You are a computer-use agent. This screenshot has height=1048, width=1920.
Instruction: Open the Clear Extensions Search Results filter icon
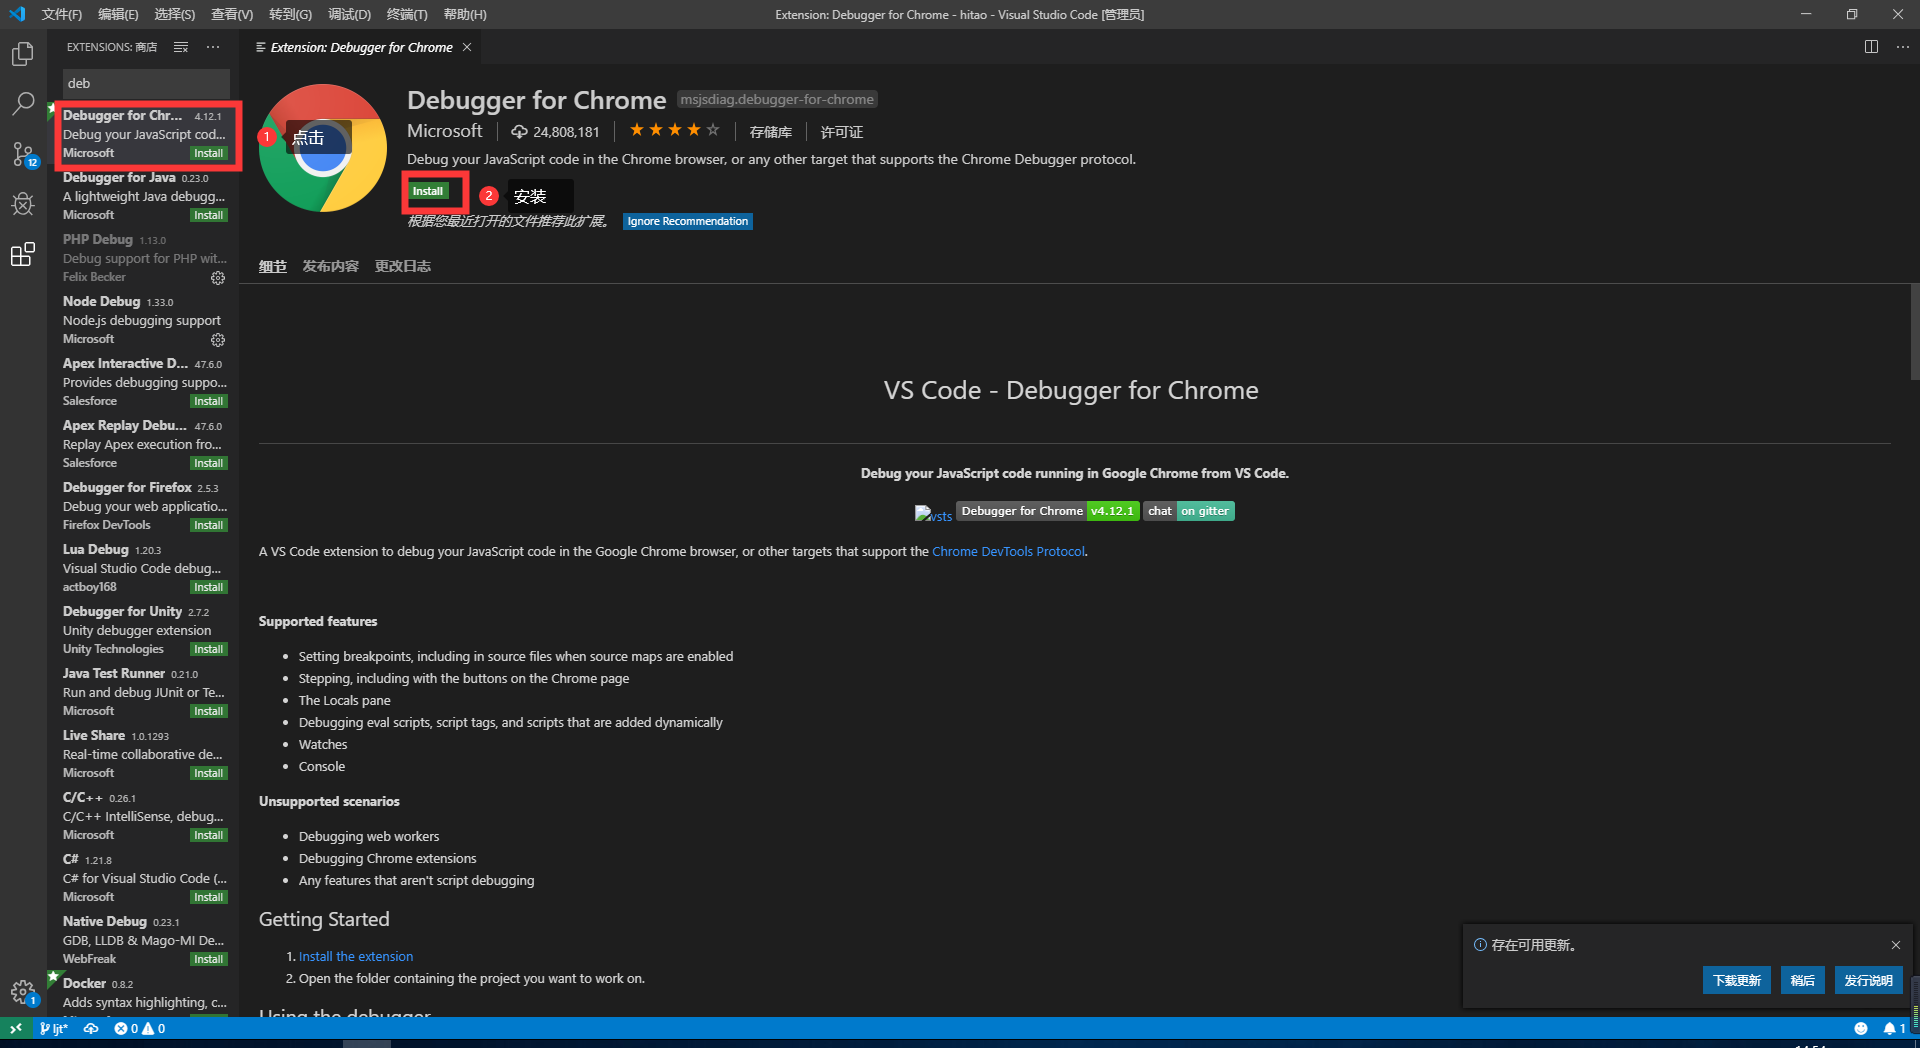(x=180, y=46)
